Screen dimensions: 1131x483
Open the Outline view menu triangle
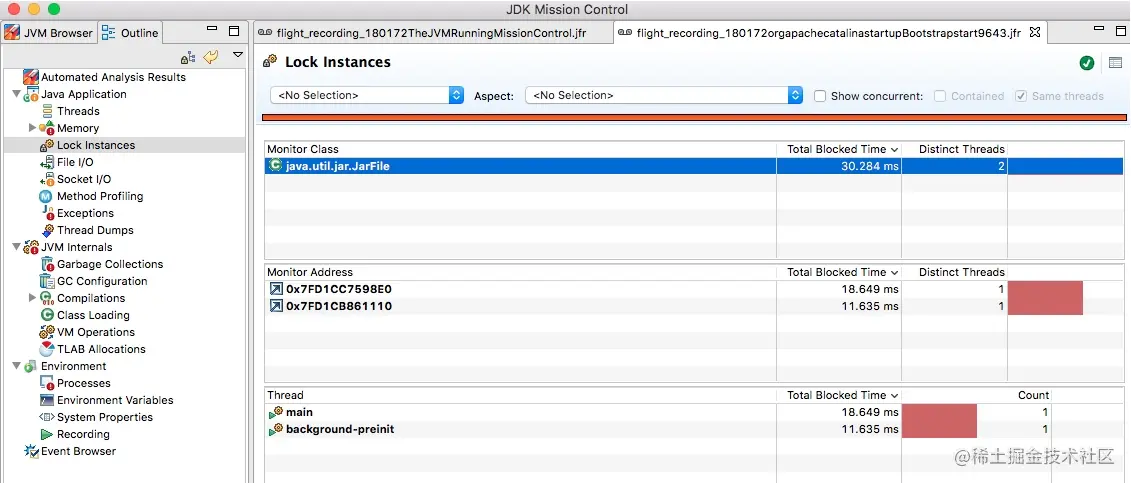[x=238, y=55]
